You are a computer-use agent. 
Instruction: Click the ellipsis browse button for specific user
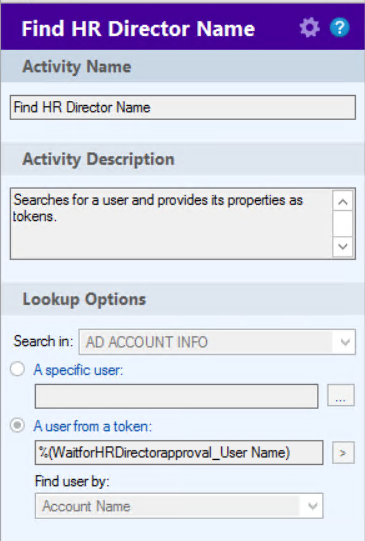point(341,395)
